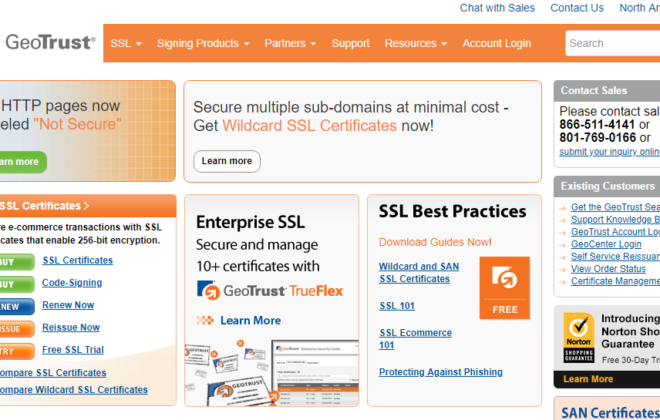The image size is (660, 420).
Task: Click arrows icon beside Enterprise Learn More
Action: 205,321
